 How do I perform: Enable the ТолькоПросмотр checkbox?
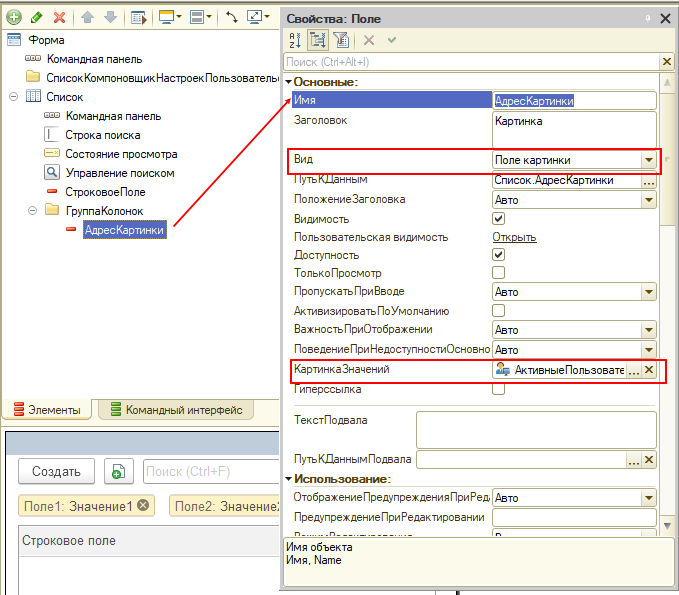click(498, 273)
